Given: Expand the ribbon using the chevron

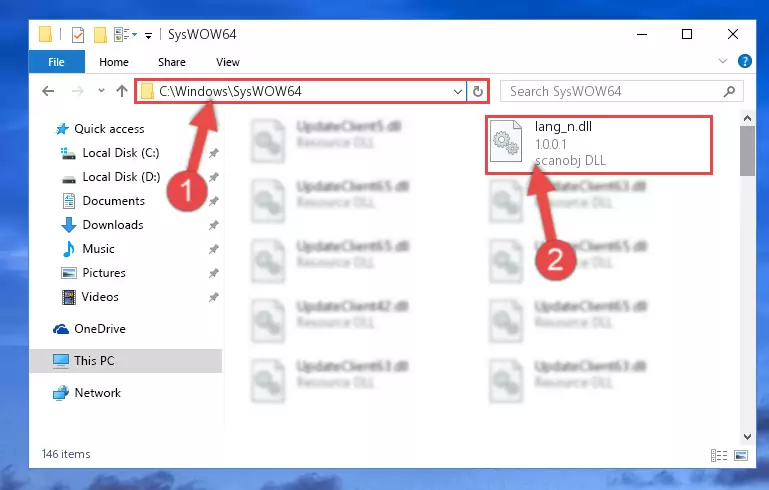Looking at the screenshot, I should click(x=722, y=61).
